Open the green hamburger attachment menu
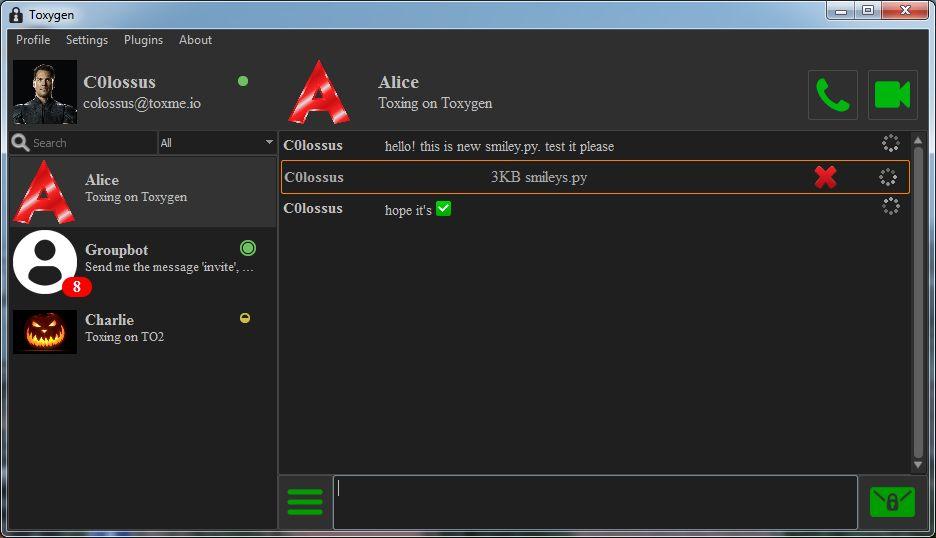 pos(305,501)
